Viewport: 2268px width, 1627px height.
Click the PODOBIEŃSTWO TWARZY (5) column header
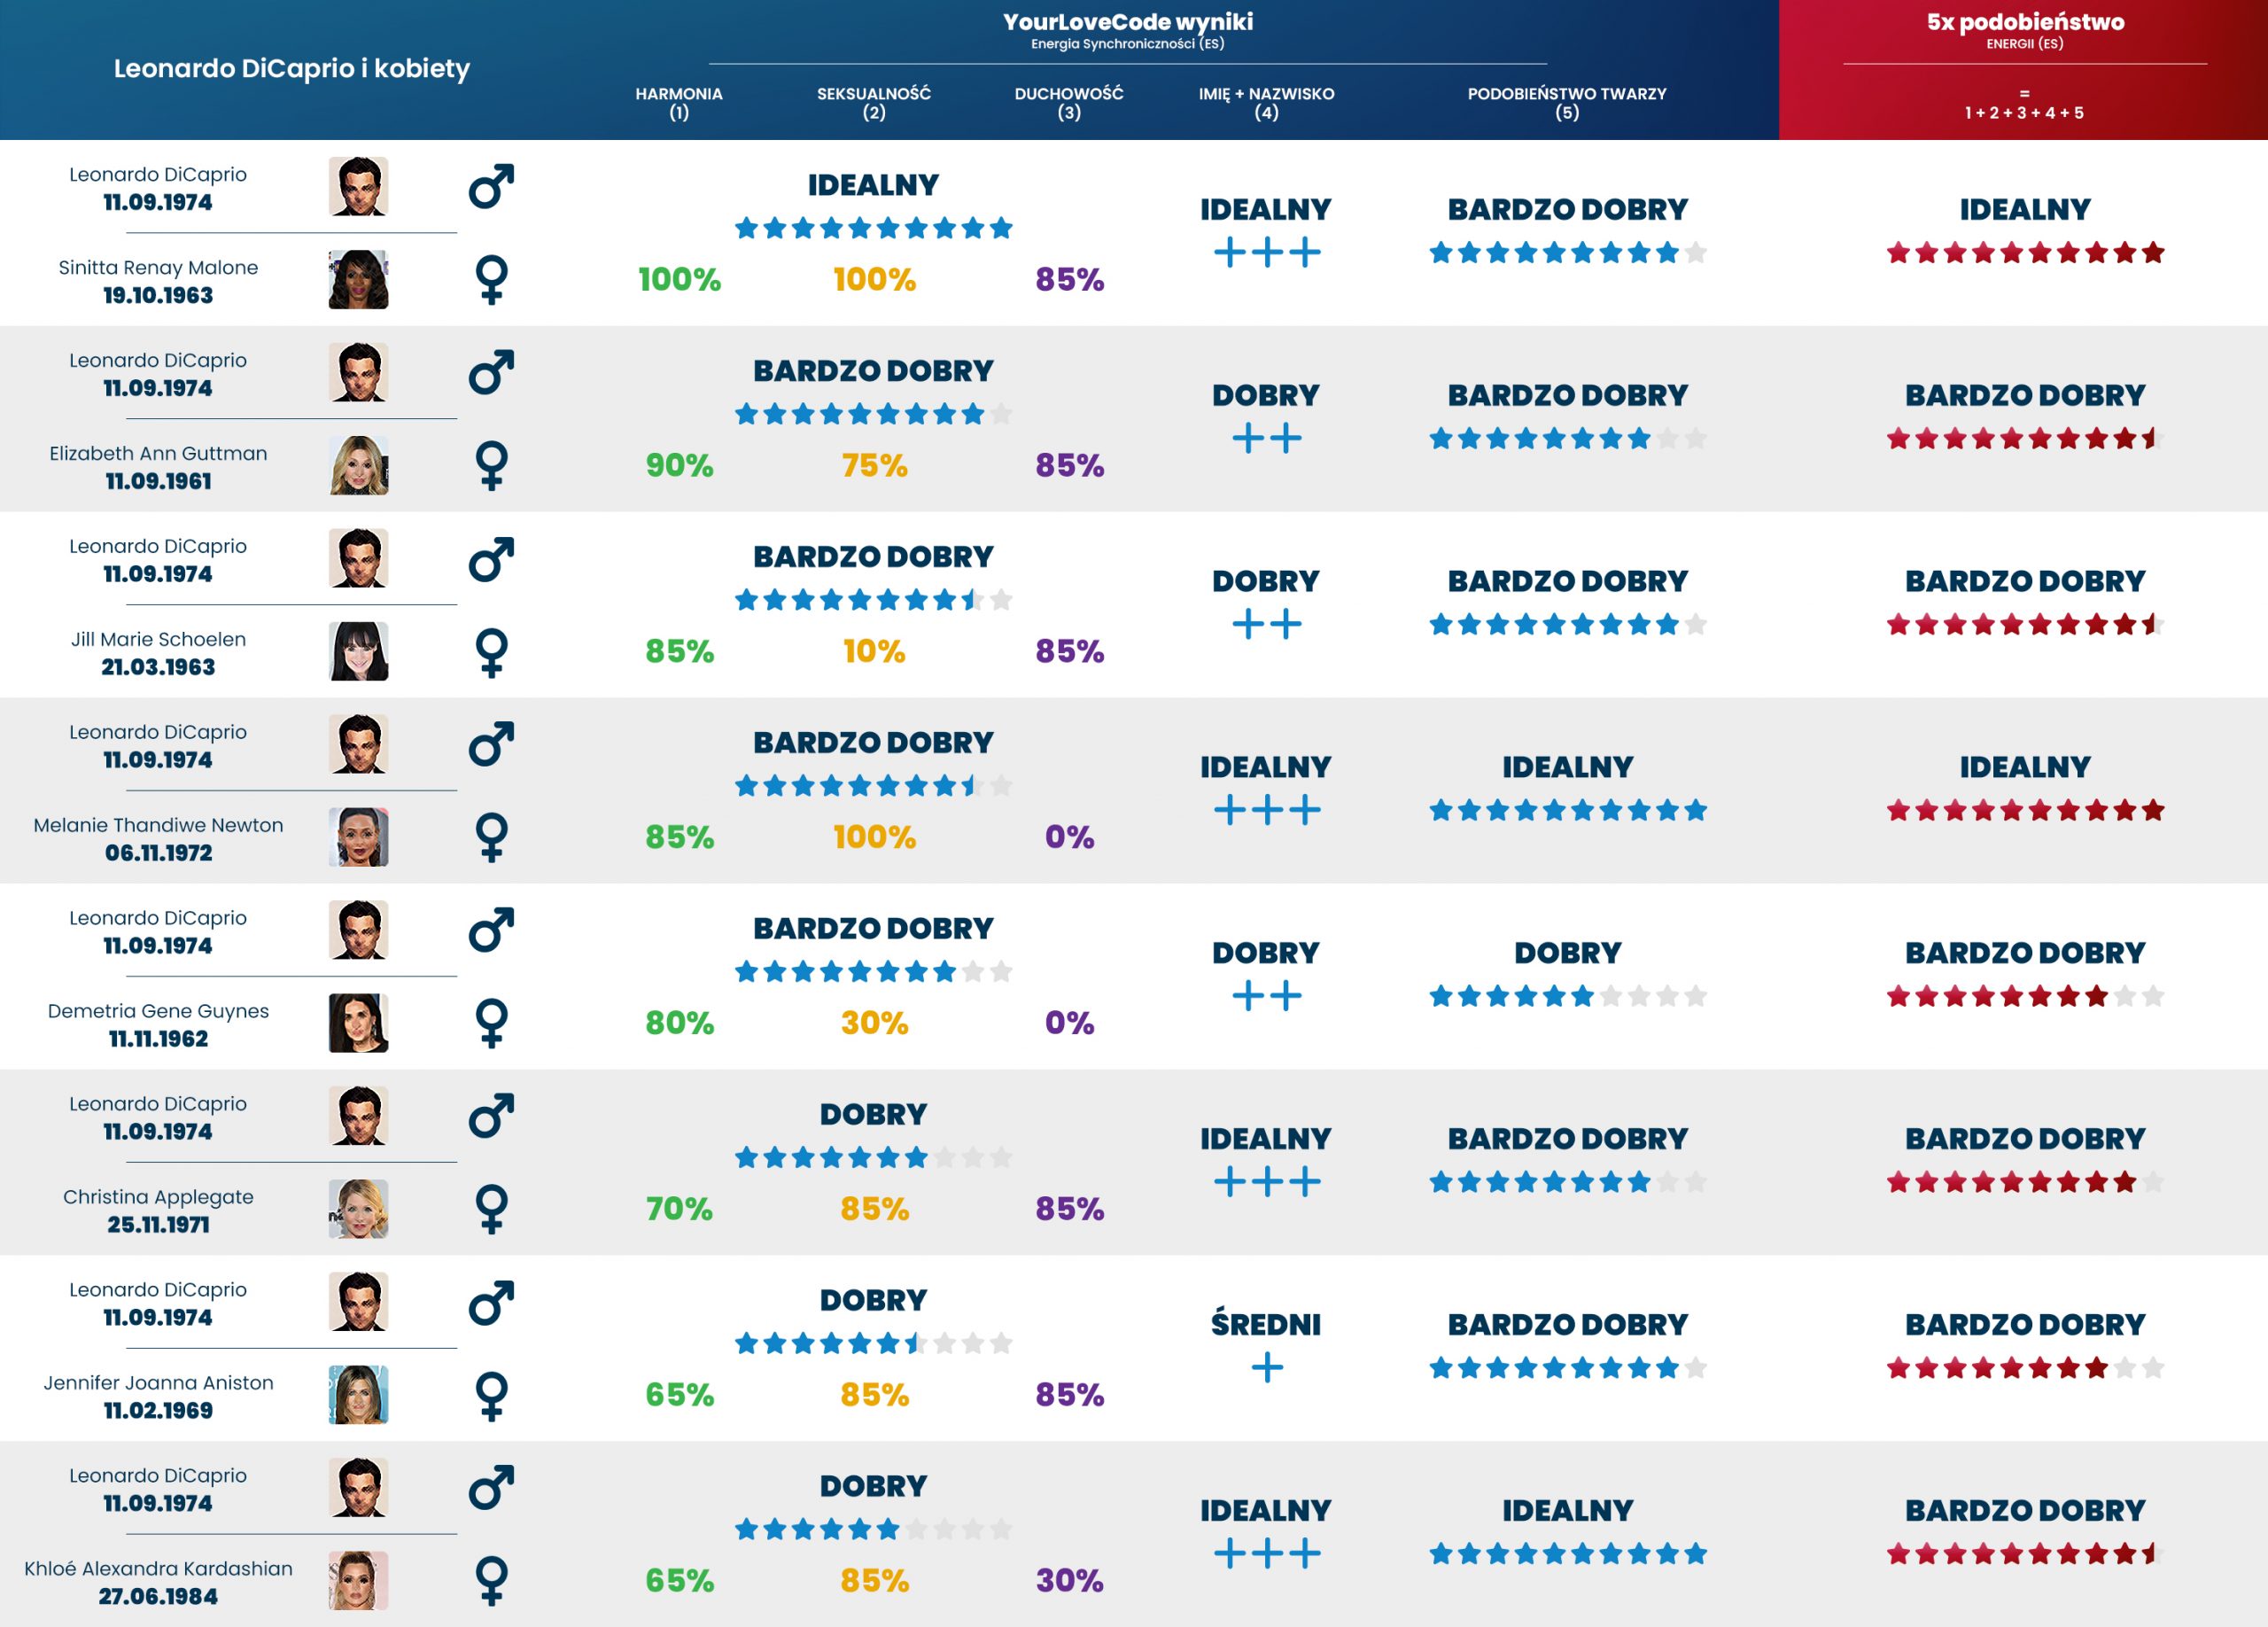pos(1566,103)
